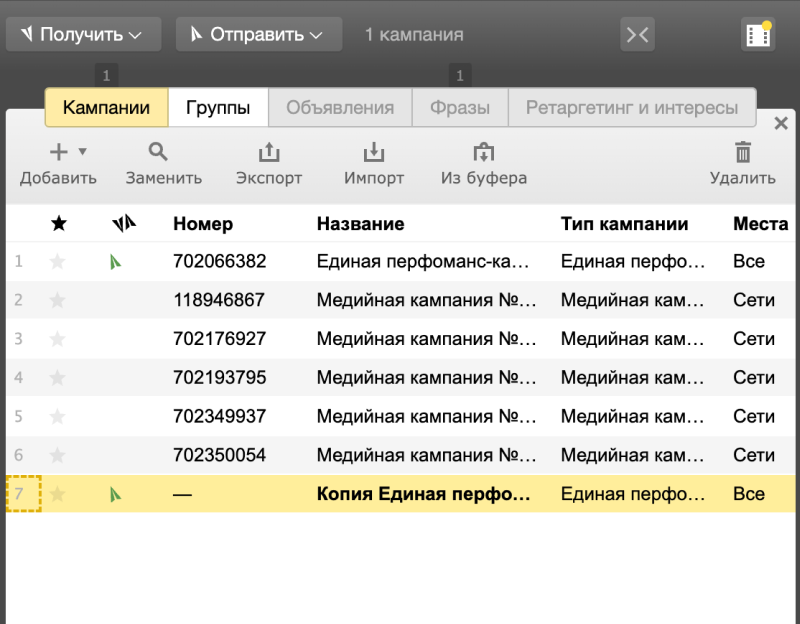Toggle favorite star on the copied campaign row
The width and height of the screenshot is (800, 624).
point(58,494)
